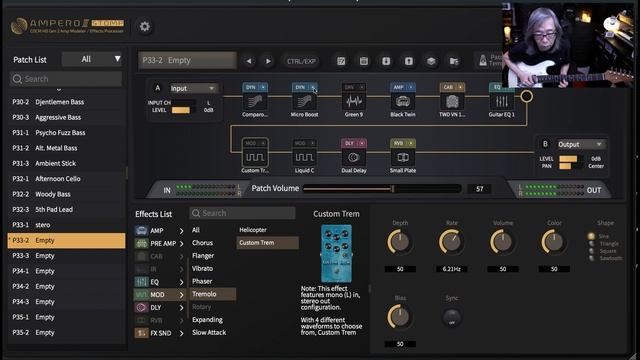Select the TWD VN cabinet block icon
Image resolution: width=640 pixels, height=360 pixels.
452,101
